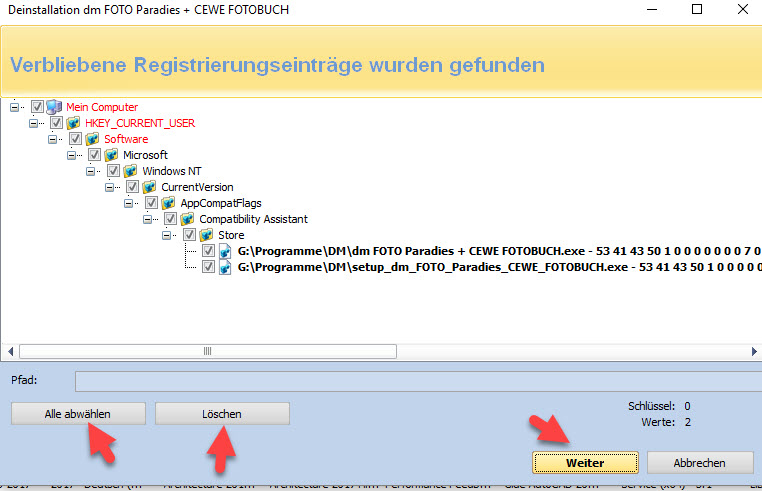Collapse the Mein Computer node

coord(14,107)
